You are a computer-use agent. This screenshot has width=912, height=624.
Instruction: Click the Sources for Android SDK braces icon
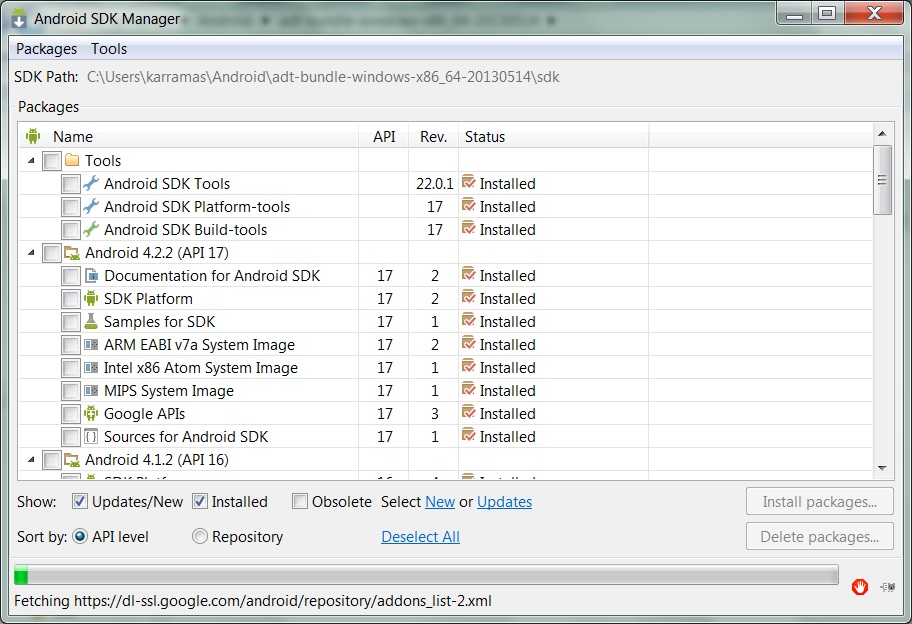91,437
